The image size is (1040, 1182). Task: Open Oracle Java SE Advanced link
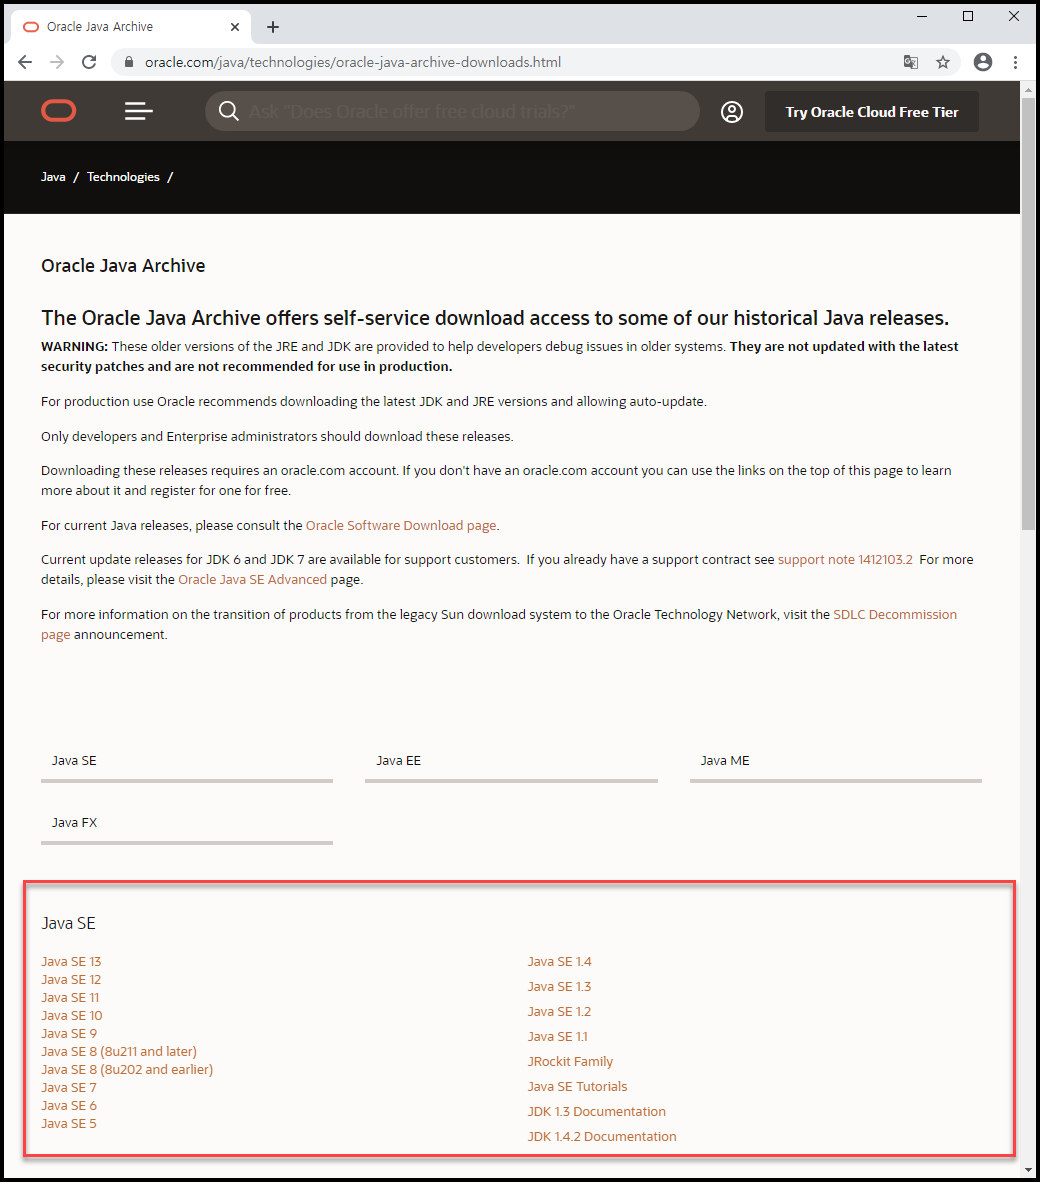point(252,579)
